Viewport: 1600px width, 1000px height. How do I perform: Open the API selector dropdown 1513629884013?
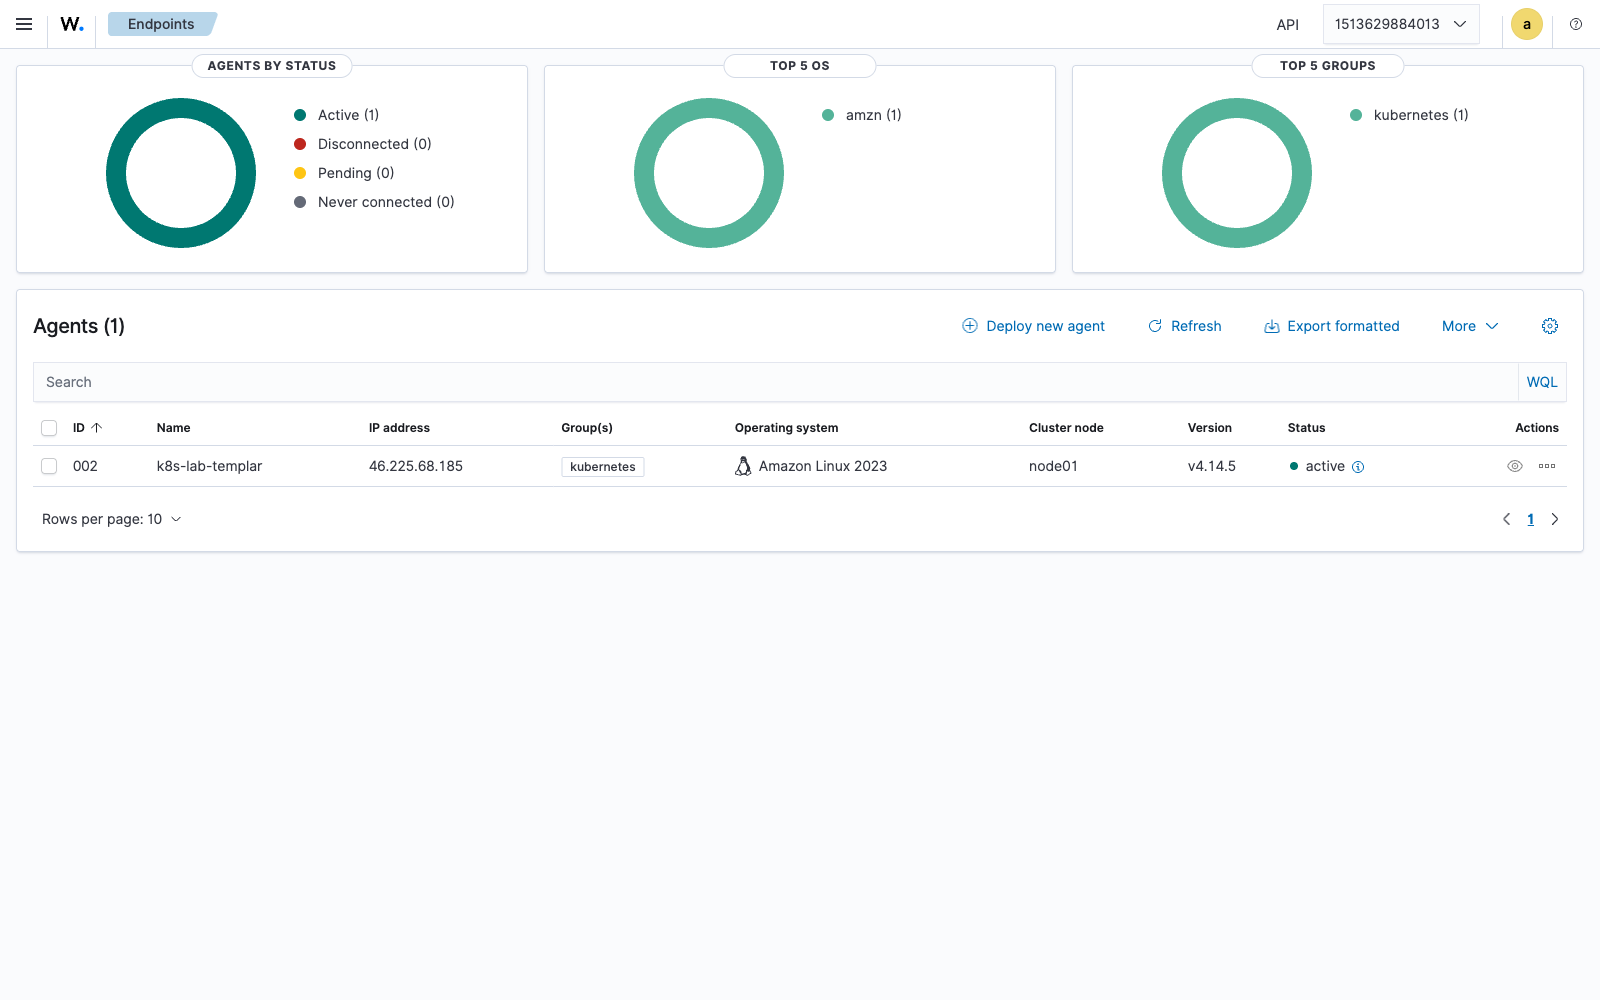pyautogui.click(x=1400, y=24)
